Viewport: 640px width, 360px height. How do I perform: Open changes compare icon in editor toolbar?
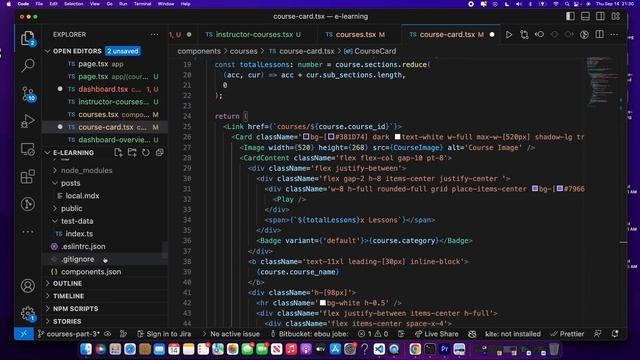point(524,35)
